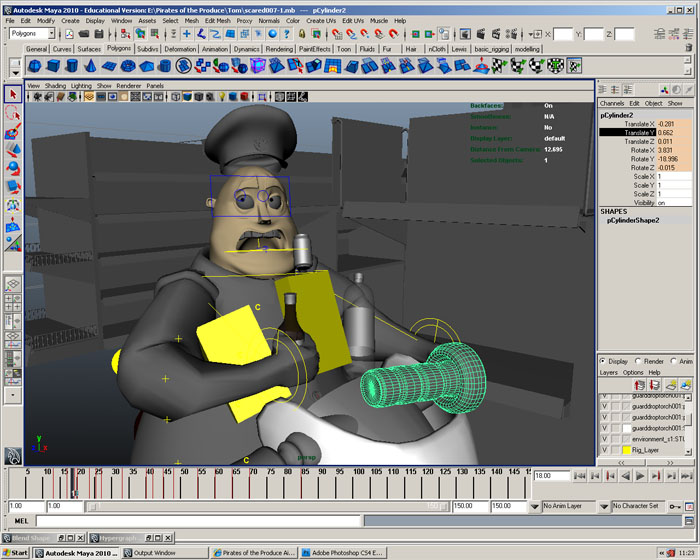Click the trash can shelf icon

(688, 48)
